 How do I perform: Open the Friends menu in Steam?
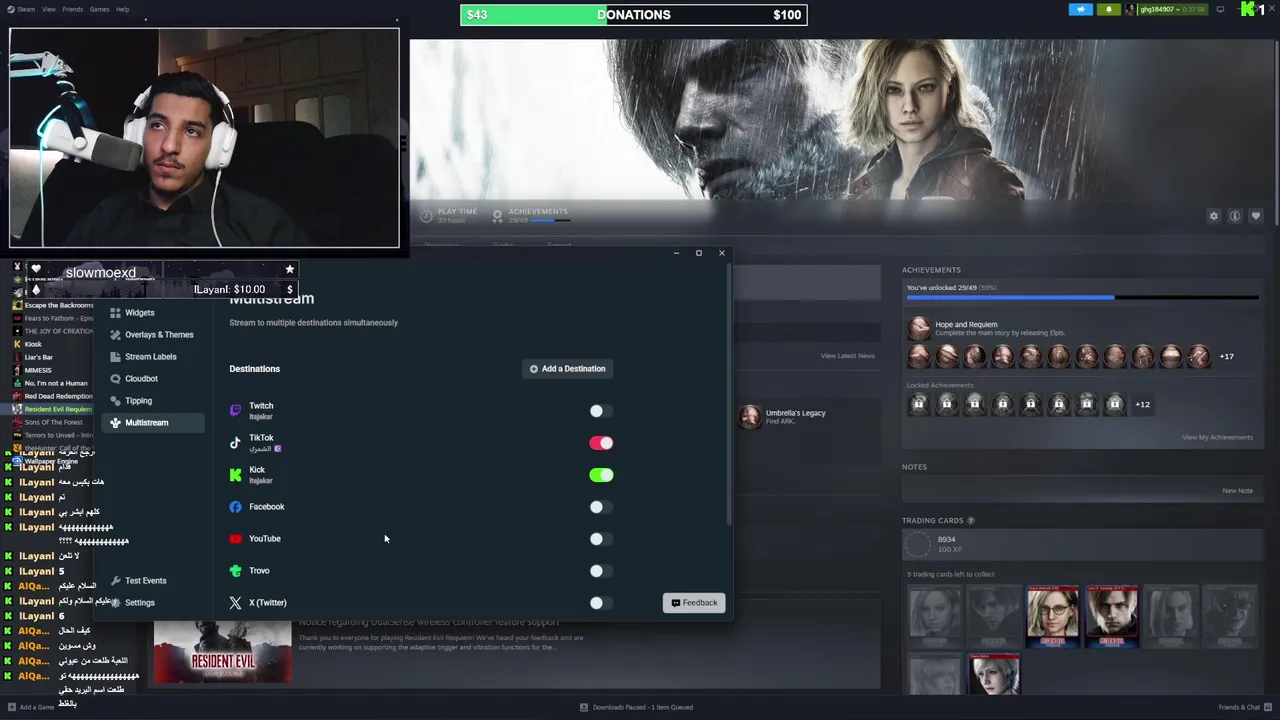pos(72,9)
